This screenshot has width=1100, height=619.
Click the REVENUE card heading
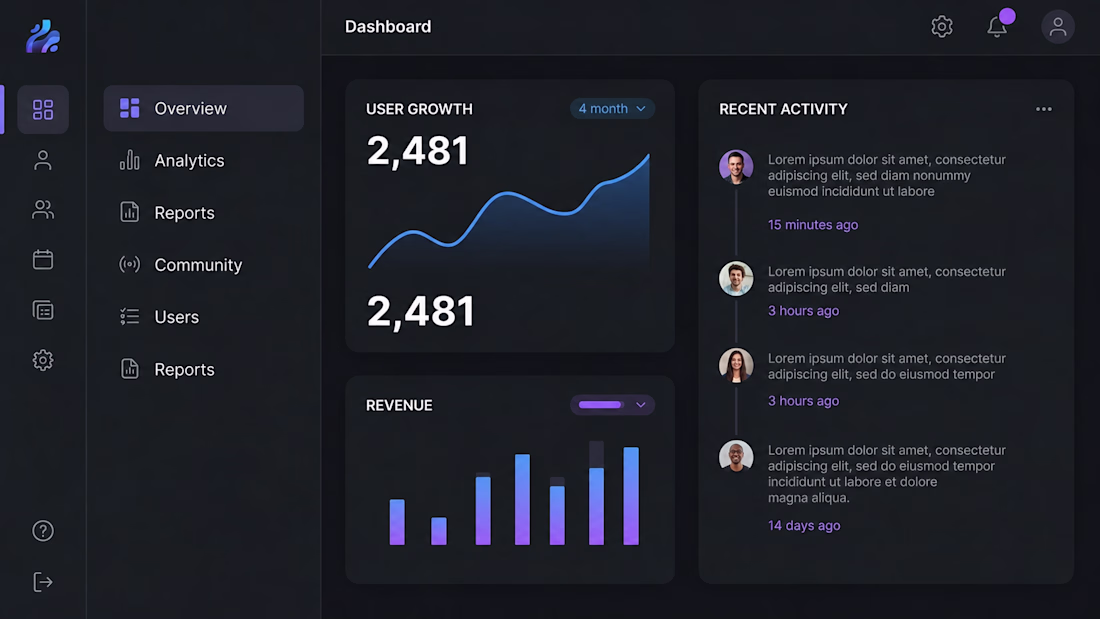click(x=399, y=405)
